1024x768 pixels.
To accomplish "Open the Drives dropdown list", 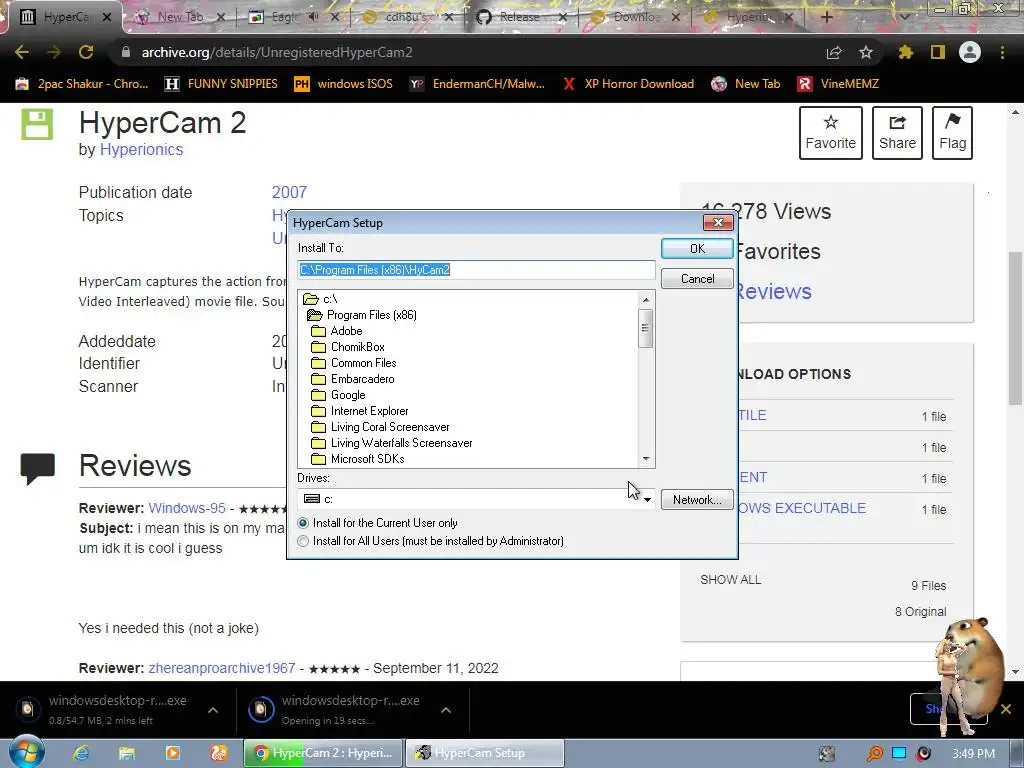I will click(647, 500).
